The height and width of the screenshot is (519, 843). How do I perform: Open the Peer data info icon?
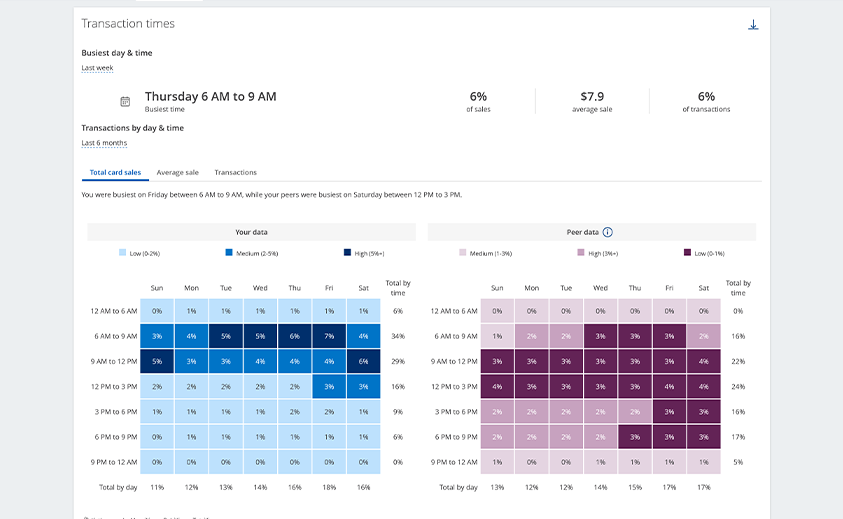[607, 232]
